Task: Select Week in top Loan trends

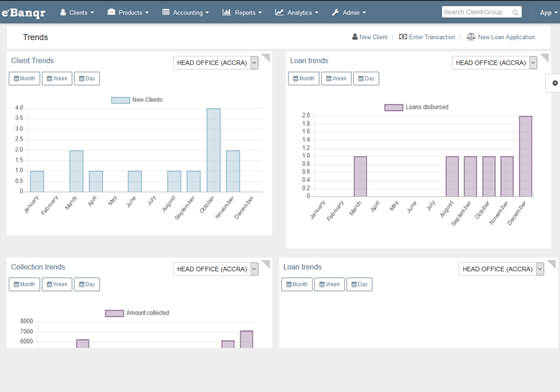Action: click(336, 79)
